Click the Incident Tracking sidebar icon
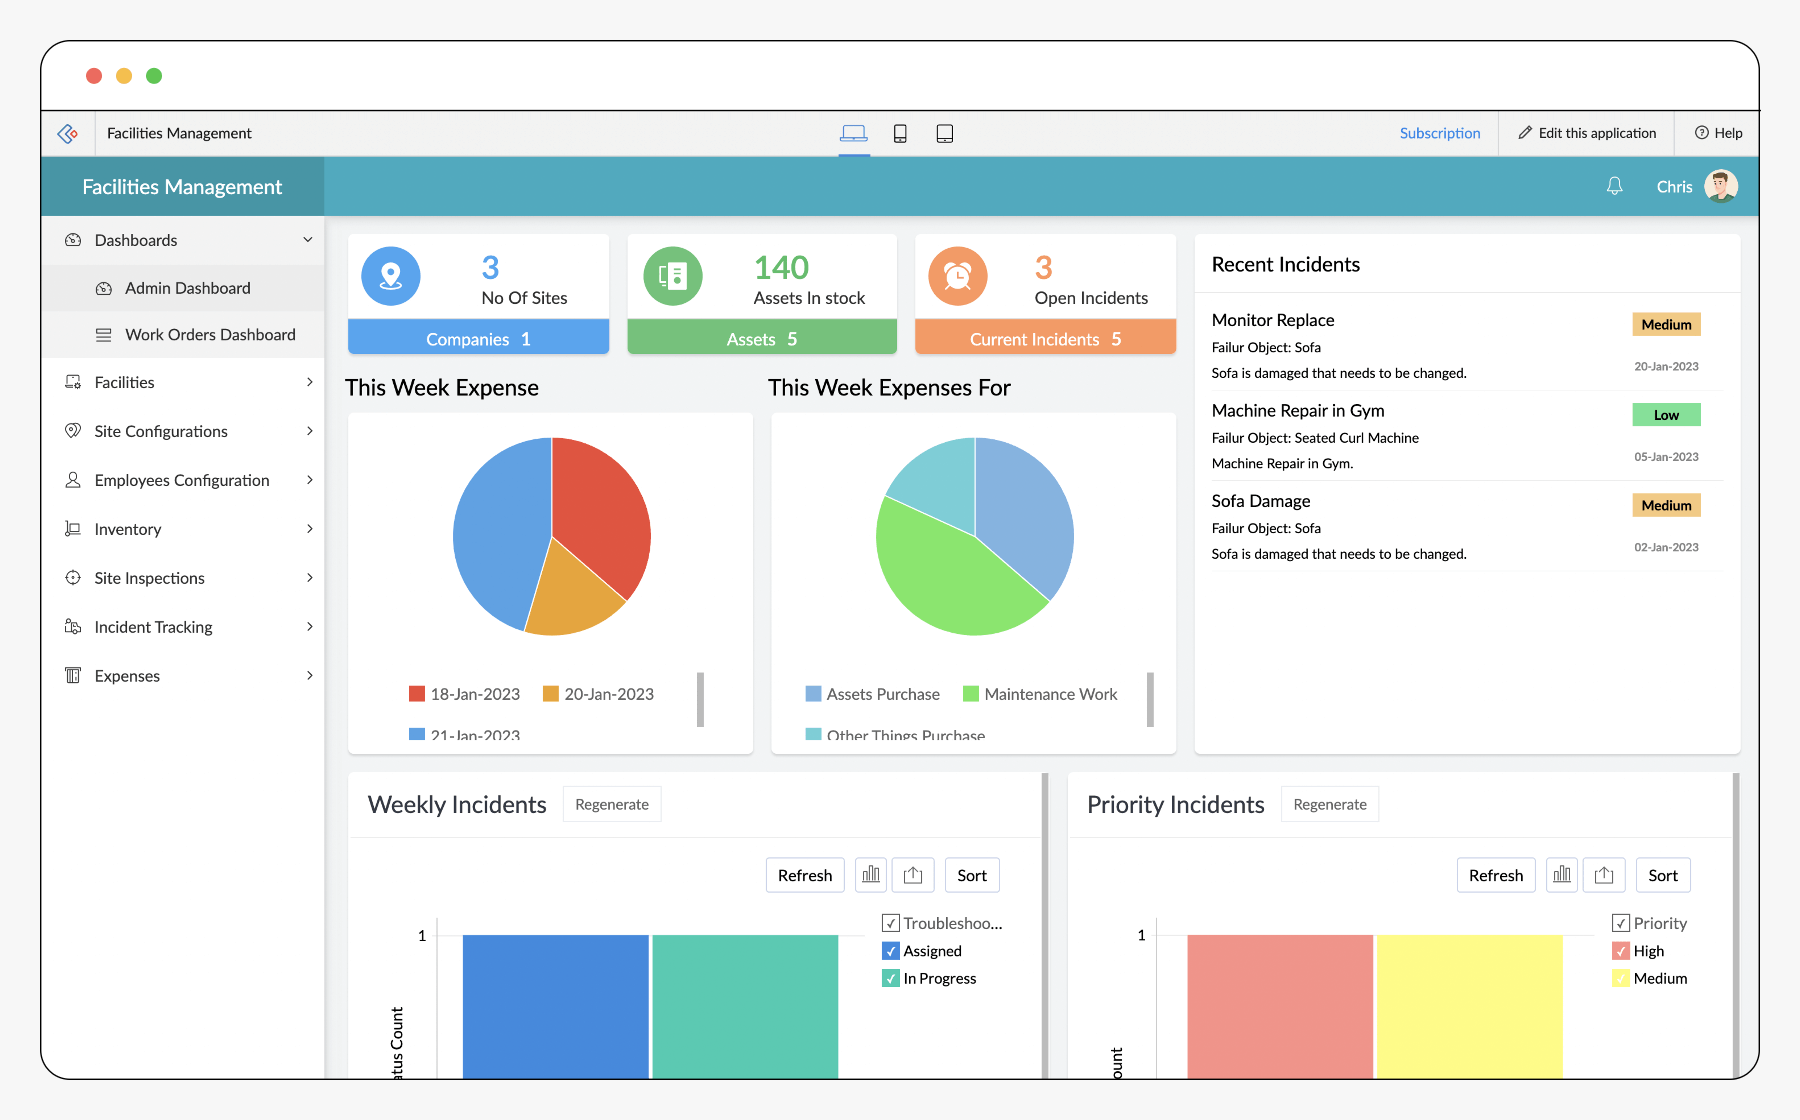Screen dimensions: 1800x1120 click(71, 626)
